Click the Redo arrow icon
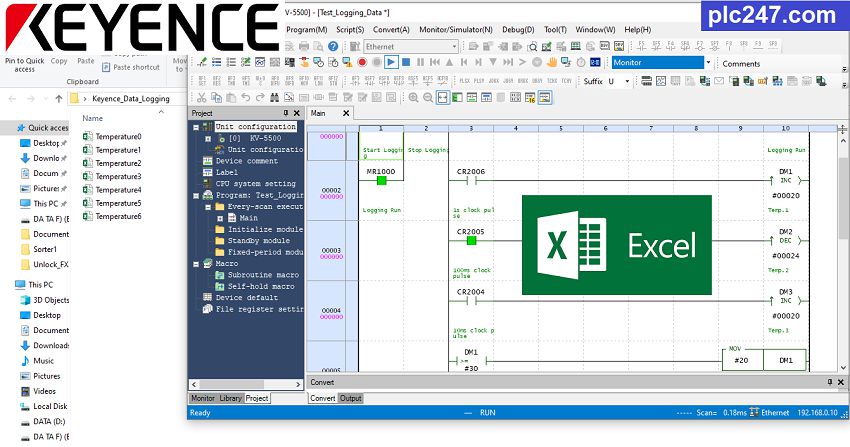Viewport: 850px width, 447px height. (x=260, y=98)
